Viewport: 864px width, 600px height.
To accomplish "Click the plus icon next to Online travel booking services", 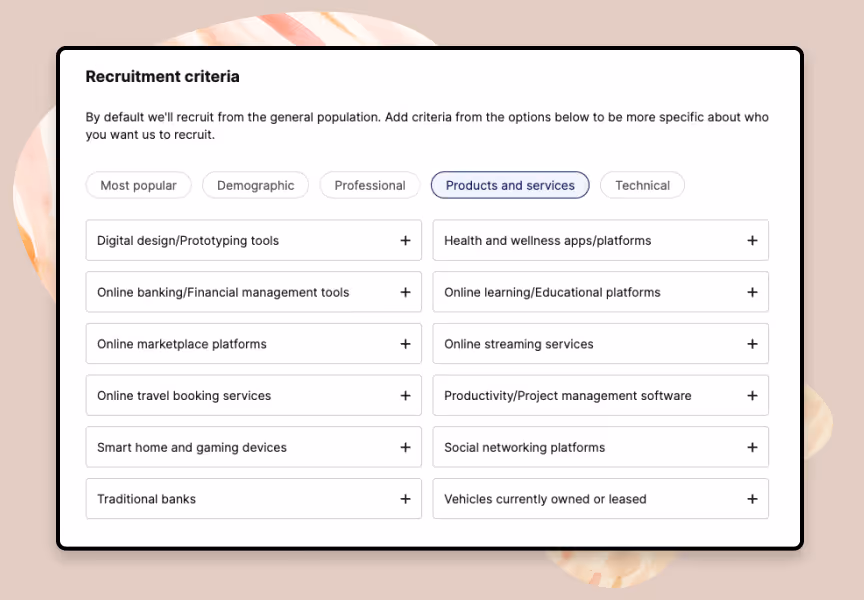I will (405, 395).
